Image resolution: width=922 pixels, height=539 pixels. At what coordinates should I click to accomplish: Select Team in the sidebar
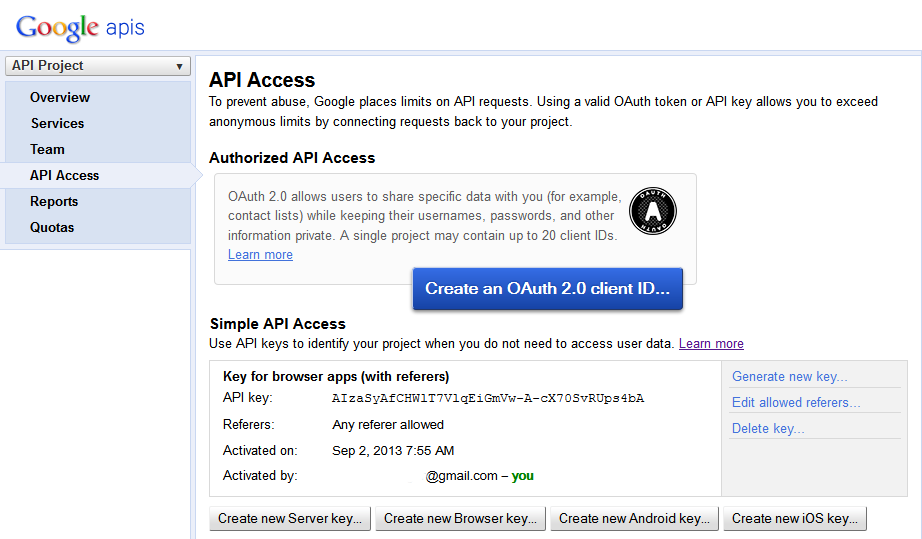(x=48, y=149)
